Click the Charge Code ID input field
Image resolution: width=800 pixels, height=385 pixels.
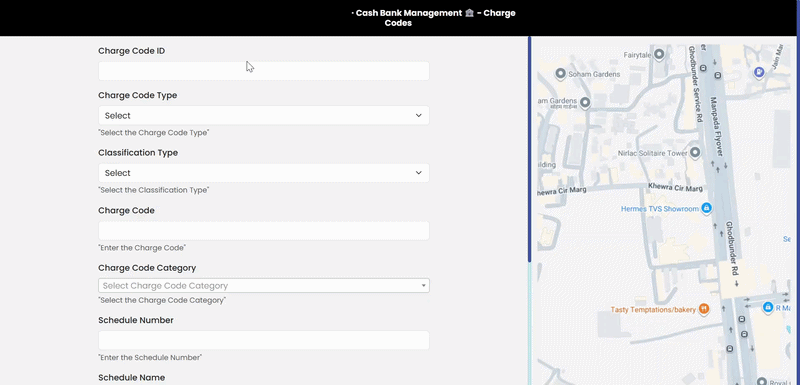[264, 71]
